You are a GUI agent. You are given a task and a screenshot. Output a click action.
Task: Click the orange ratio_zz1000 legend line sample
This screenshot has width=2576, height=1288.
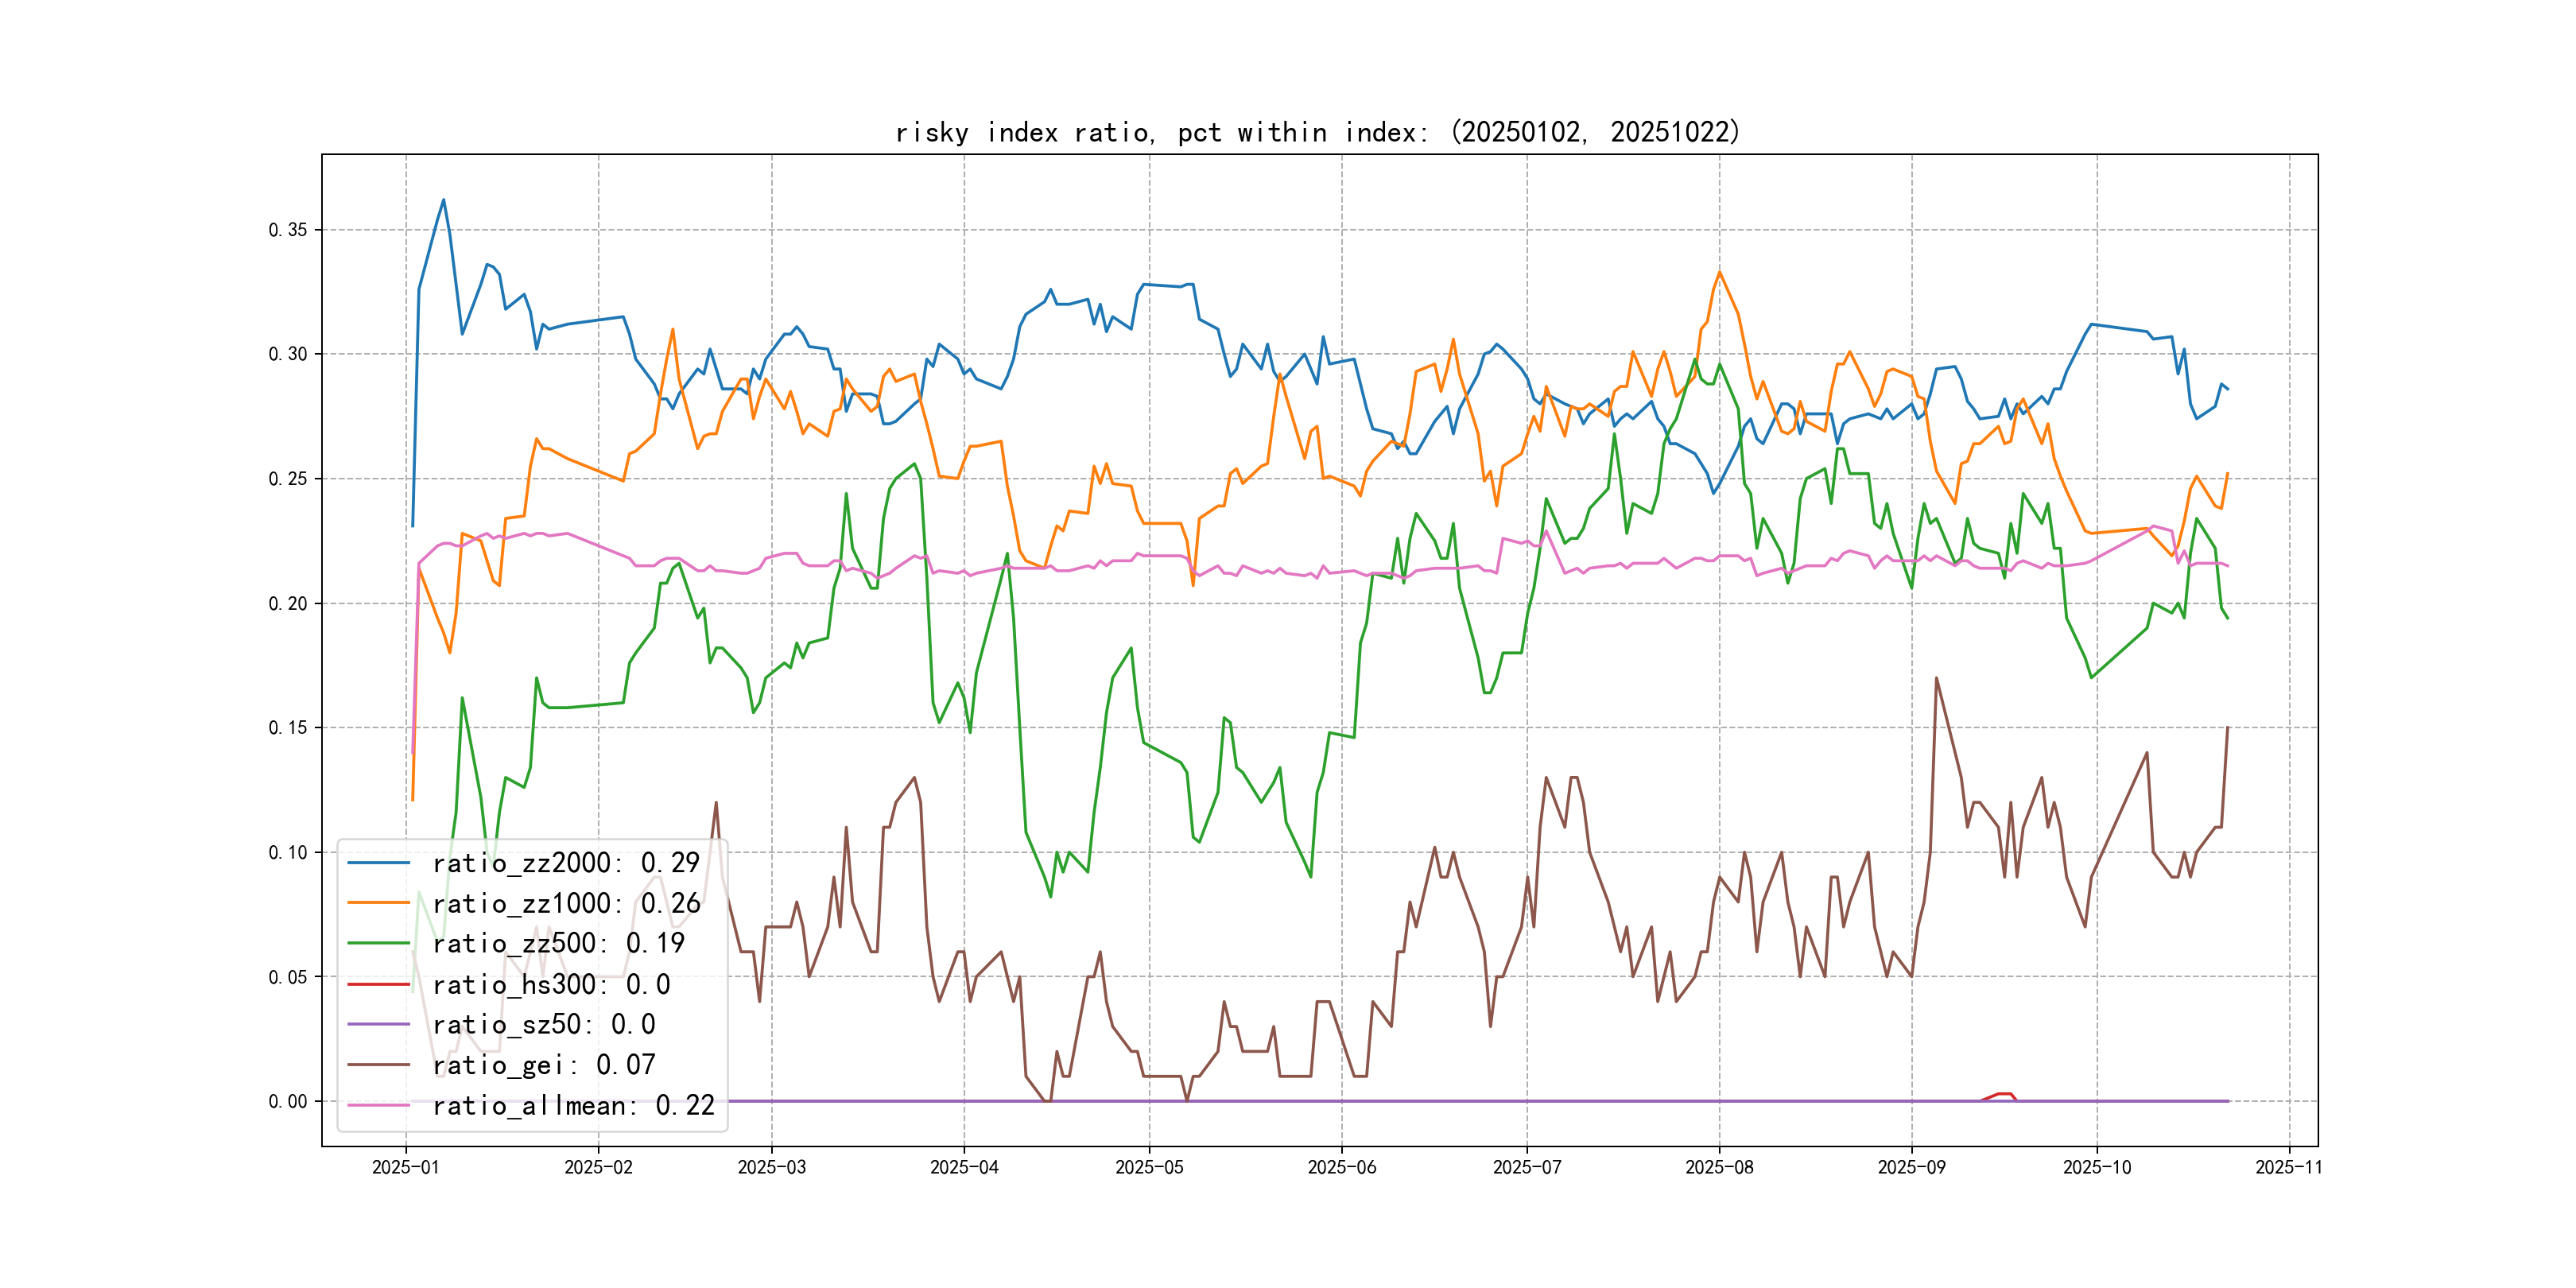pos(378,903)
